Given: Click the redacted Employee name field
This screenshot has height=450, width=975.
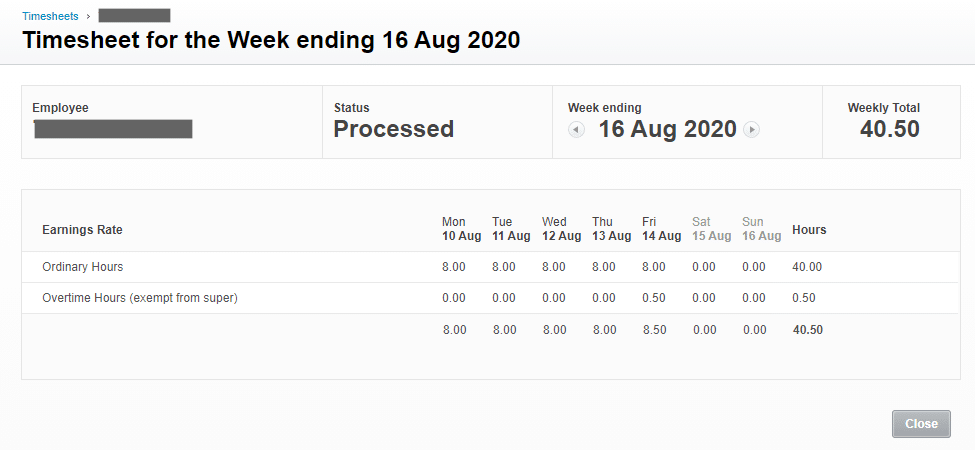Looking at the screenshot, I should 112,129.
